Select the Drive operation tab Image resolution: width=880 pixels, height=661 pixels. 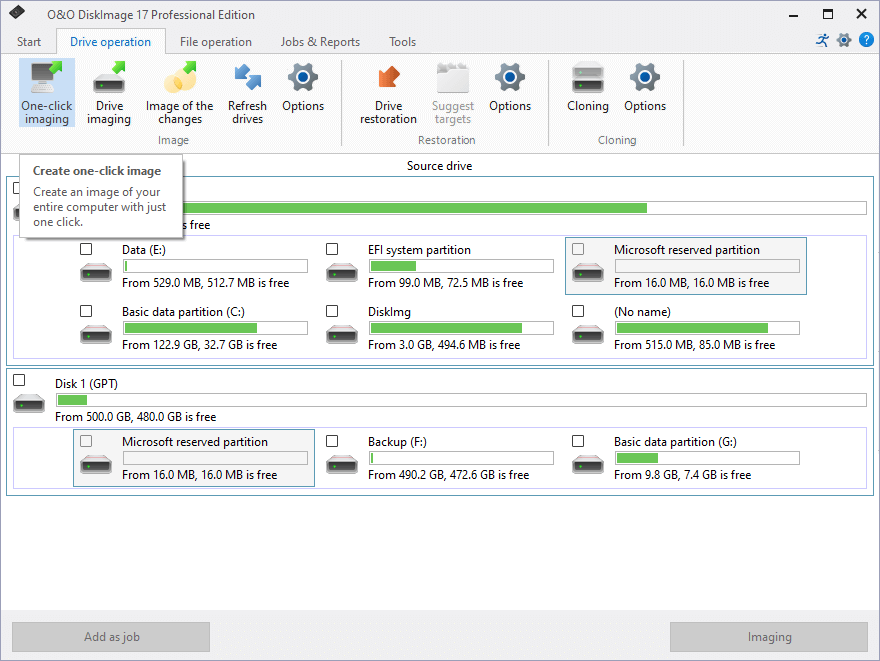pos(111,42)
